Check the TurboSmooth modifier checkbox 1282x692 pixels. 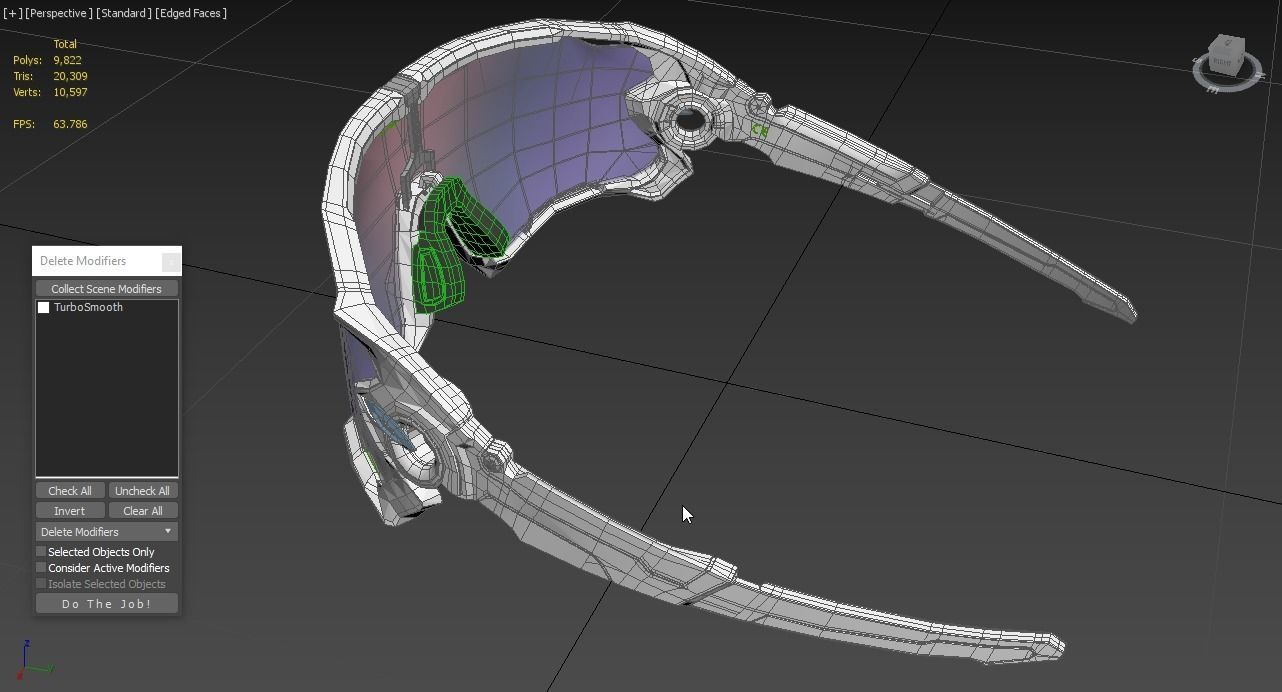click(x=43, y=308)
